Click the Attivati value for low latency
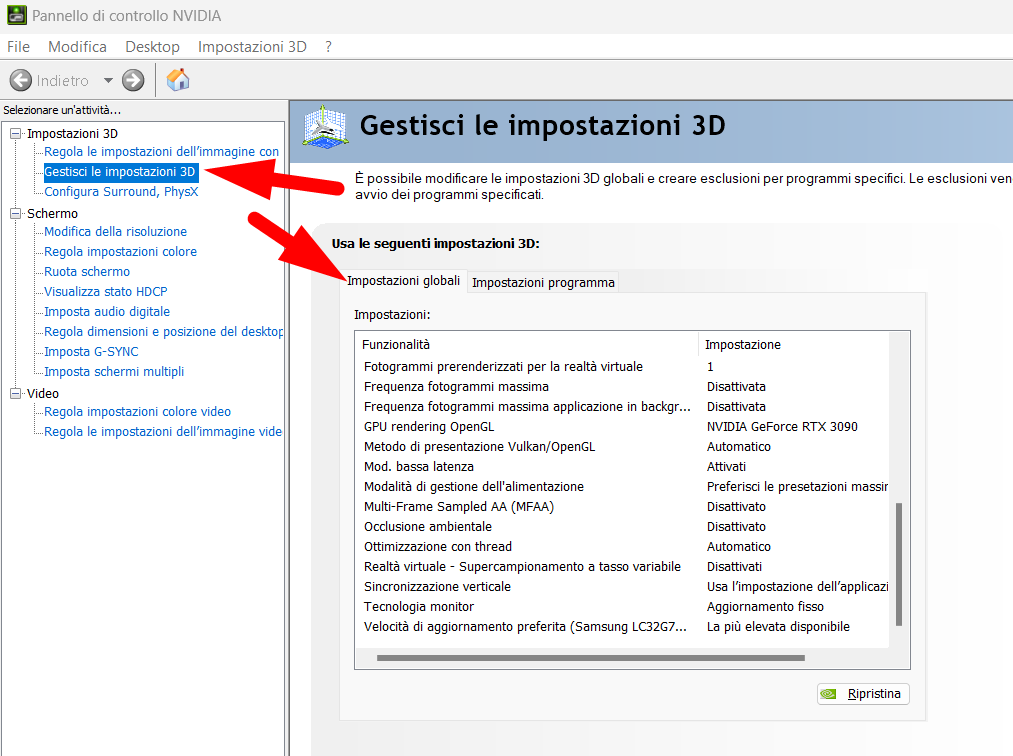 [x=726, y=467]
